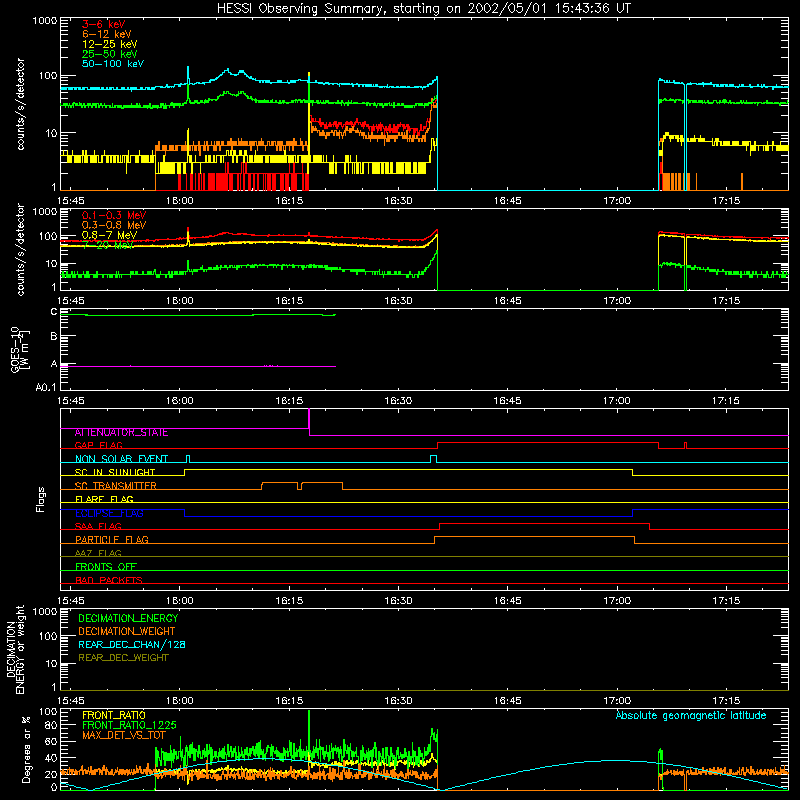
Task: Click the HESSI Observing Summary title
Action: tap(423, 9)
